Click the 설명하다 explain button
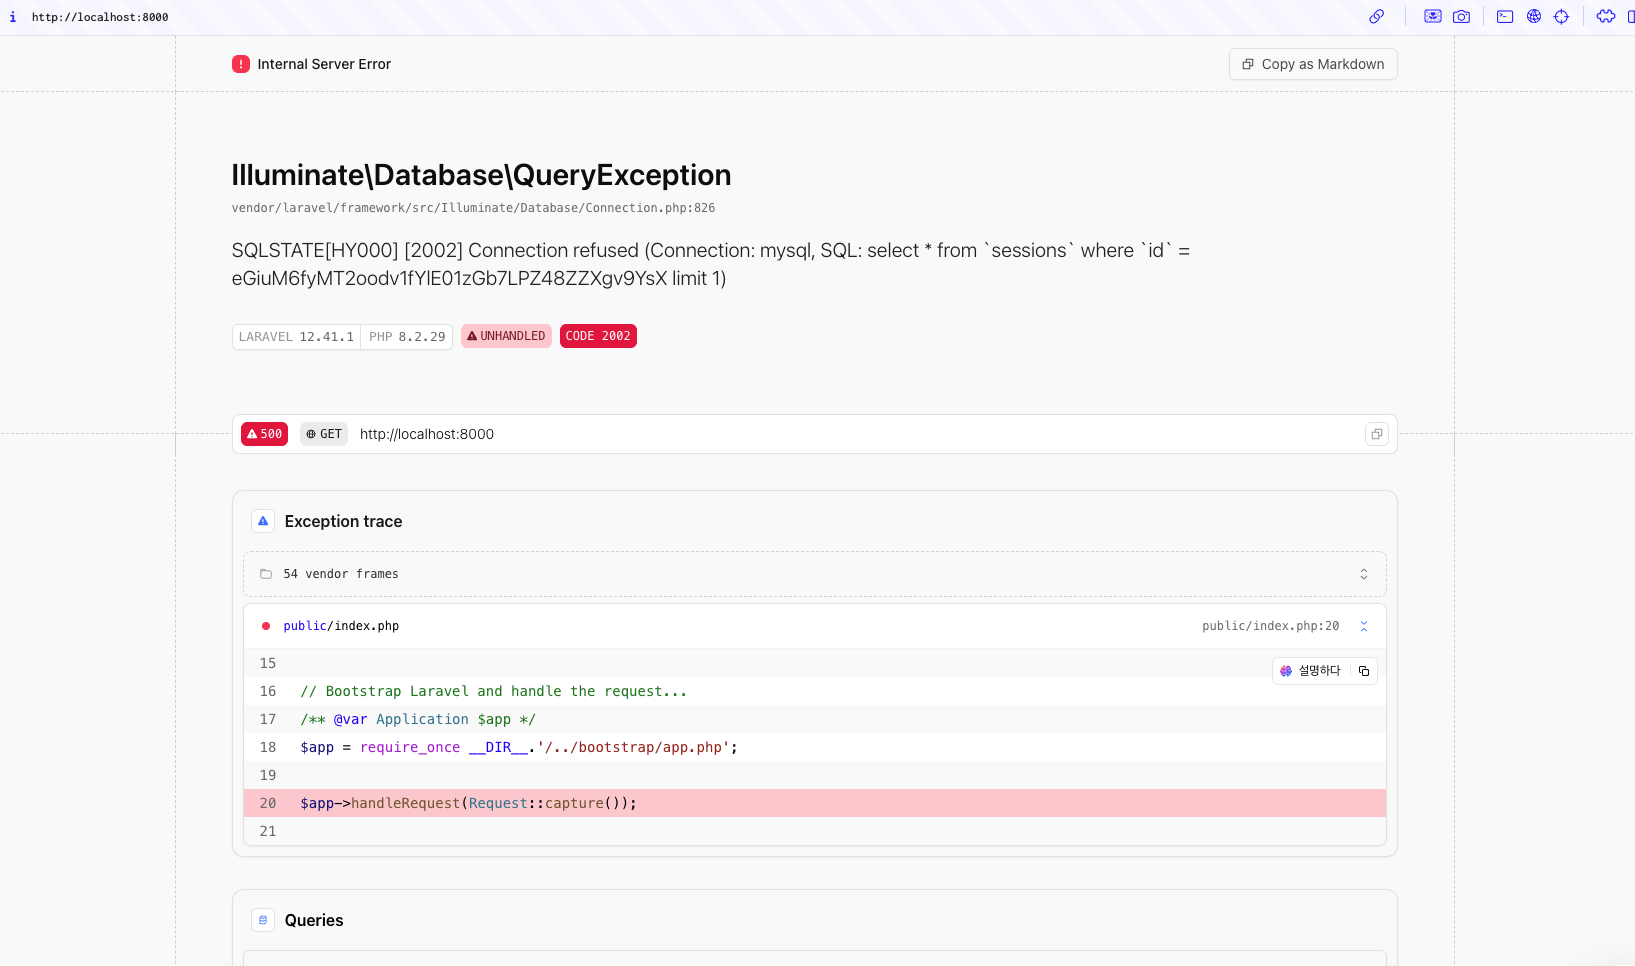Image resolution: width=1635 pixels, height=966 pixels. click(x=1311, y=671)
